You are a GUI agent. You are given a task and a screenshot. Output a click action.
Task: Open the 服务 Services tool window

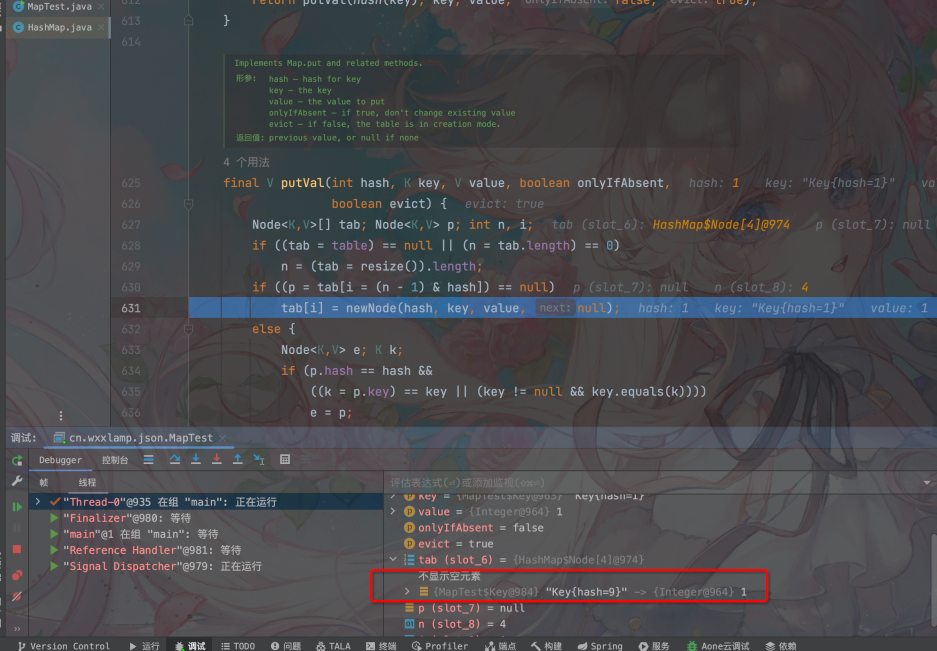pyautogui.click(x=654, y=646)
